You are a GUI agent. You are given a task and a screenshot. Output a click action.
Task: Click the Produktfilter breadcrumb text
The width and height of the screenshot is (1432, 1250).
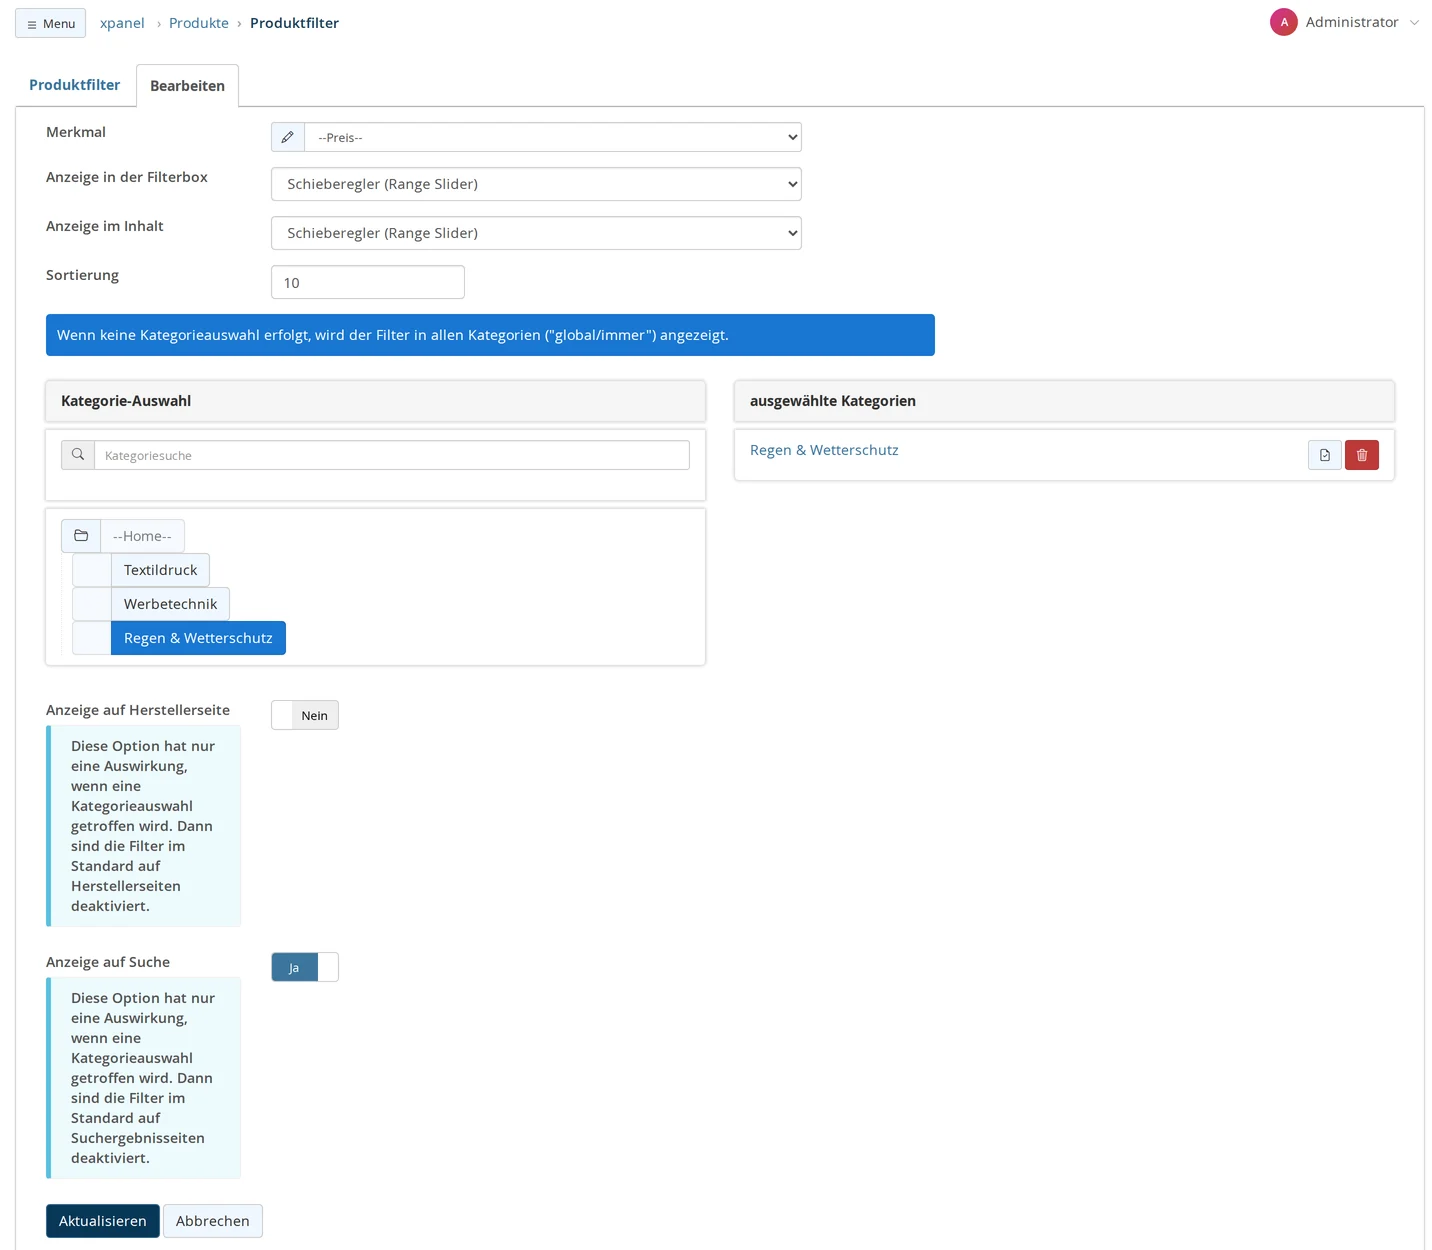(294, 23)
